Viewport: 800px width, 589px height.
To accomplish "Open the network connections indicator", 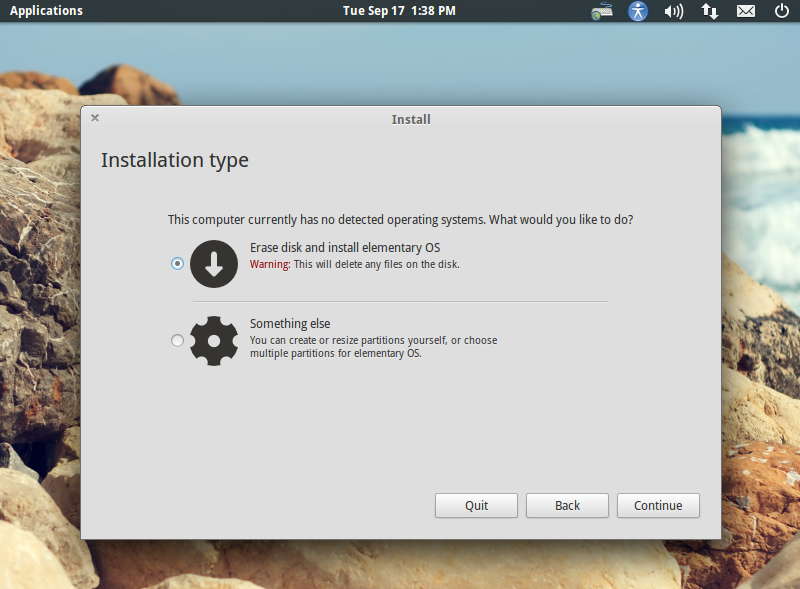I will [x=710, y=11].
